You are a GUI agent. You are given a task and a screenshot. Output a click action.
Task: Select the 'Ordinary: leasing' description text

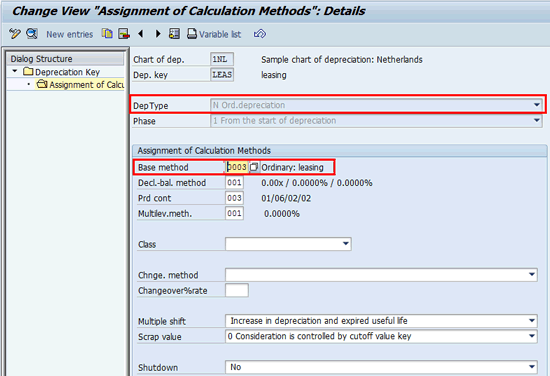[x=292, y=167]
